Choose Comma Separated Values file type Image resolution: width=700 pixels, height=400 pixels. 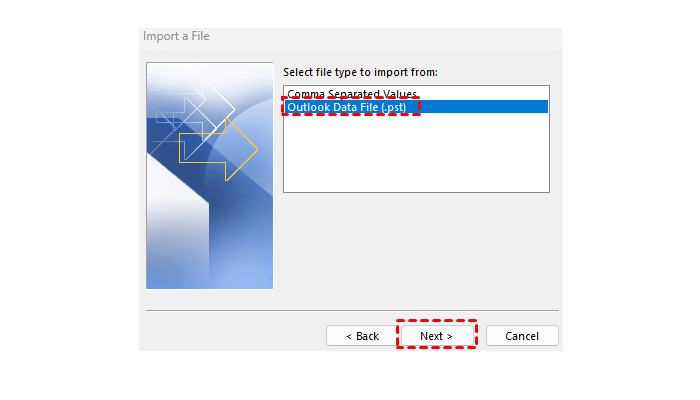coord(352,94)
